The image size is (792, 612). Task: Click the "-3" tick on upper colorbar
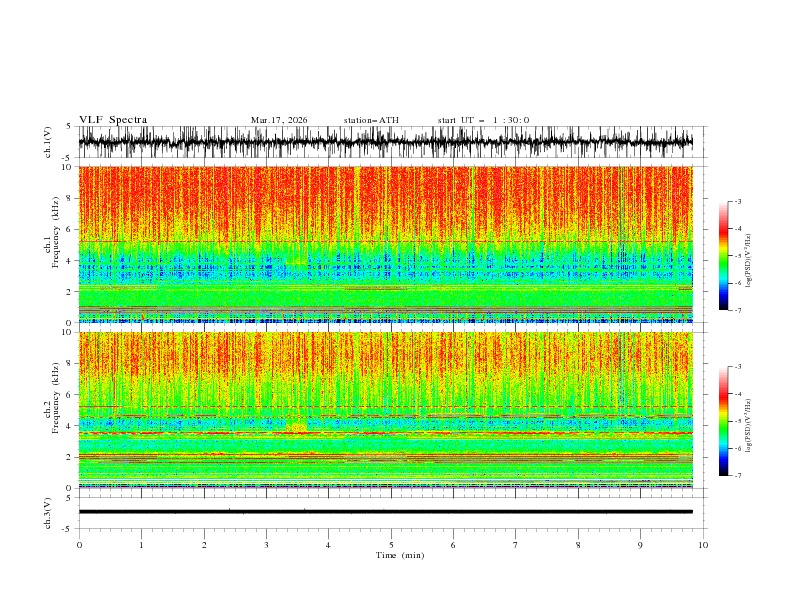click(x=737, y=201)
